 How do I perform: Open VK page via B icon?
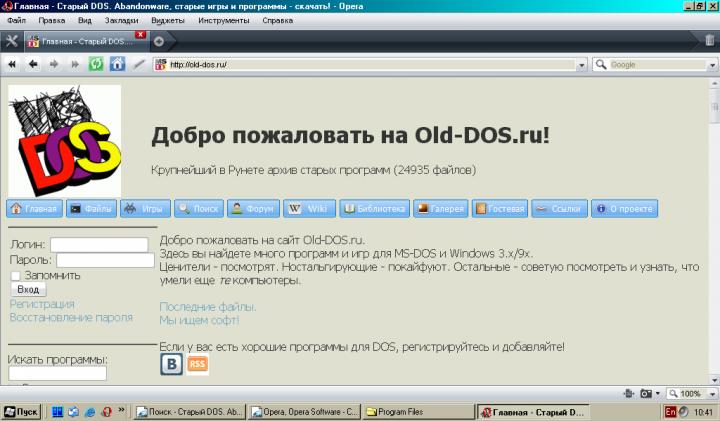point(171,364)
